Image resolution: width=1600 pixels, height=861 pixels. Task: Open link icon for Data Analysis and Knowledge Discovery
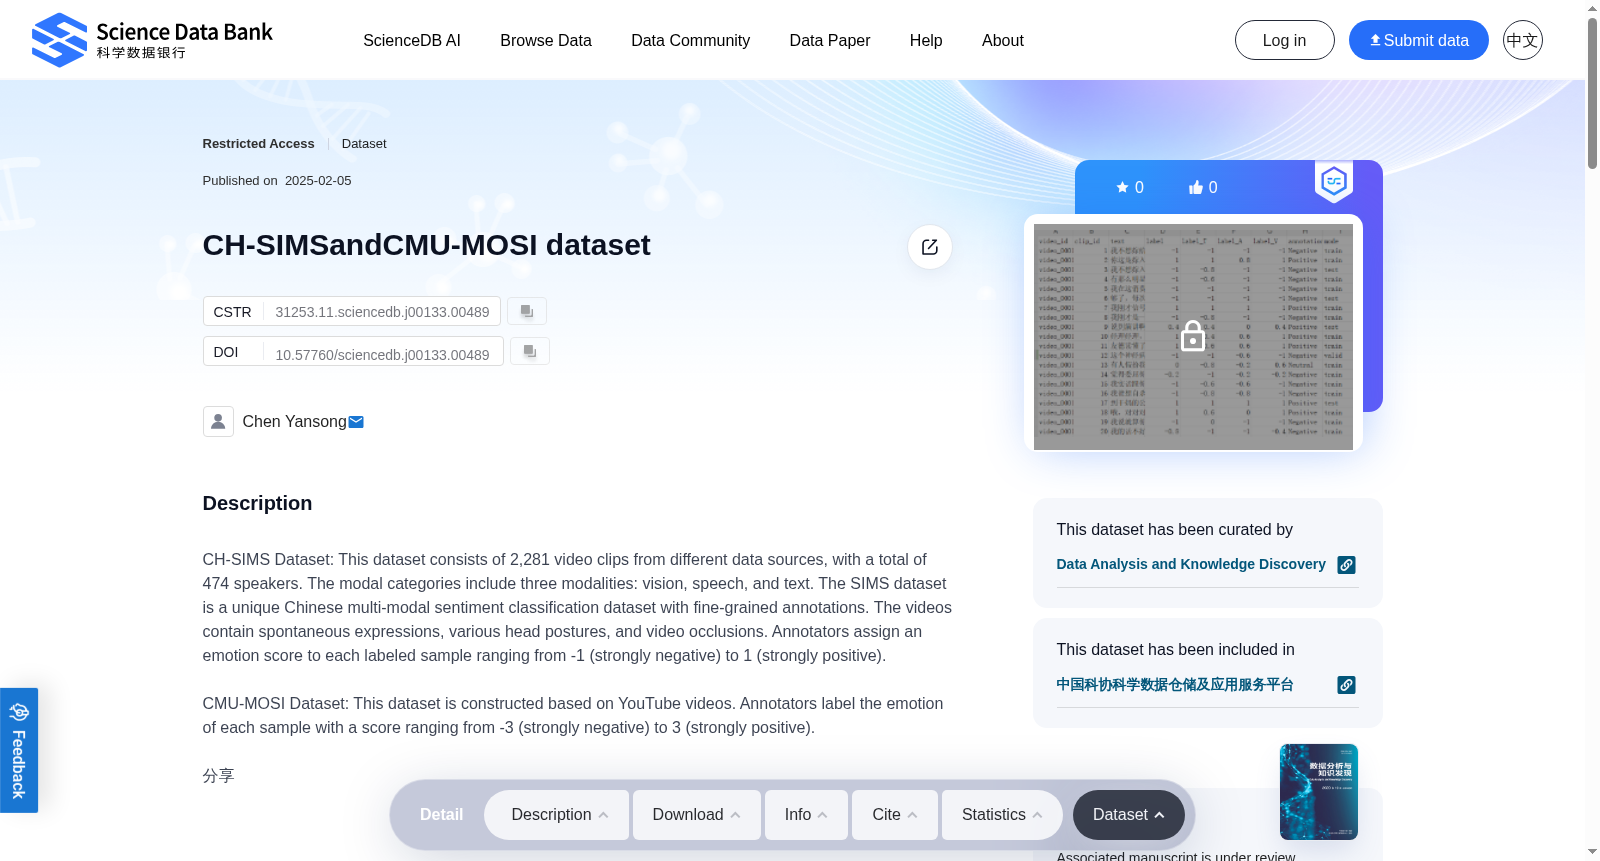1347,565
